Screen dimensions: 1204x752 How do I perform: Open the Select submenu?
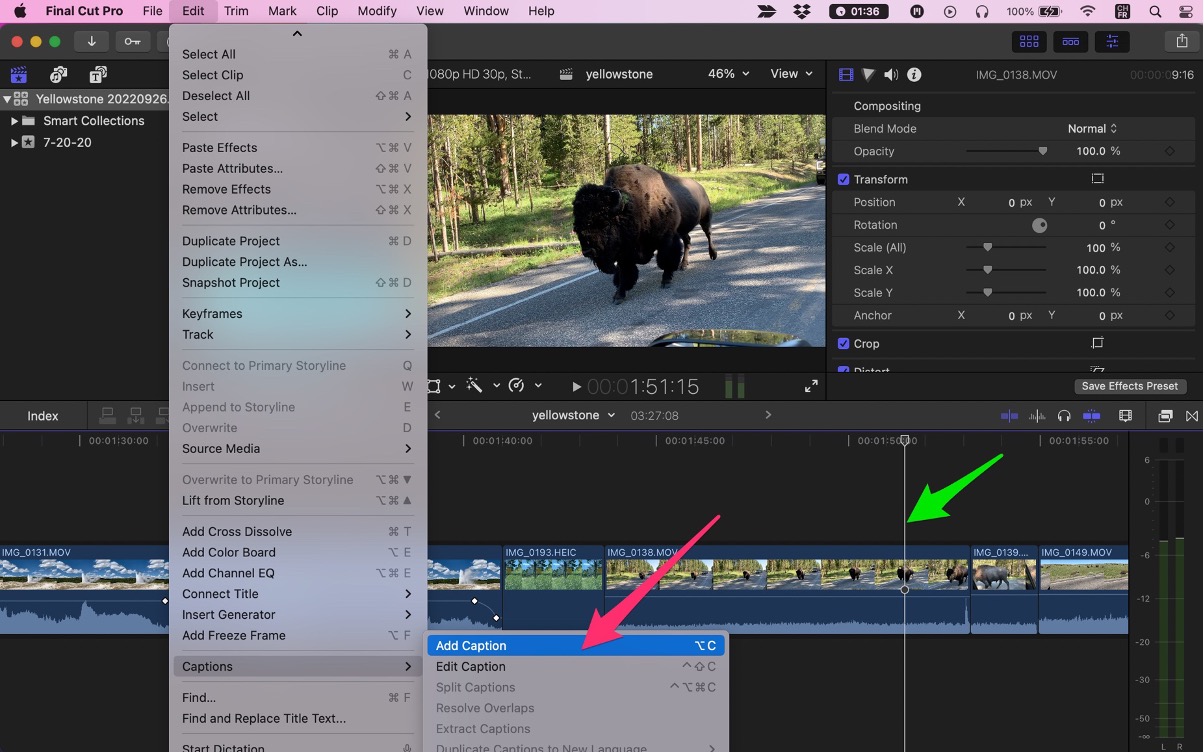pos(297,117)
